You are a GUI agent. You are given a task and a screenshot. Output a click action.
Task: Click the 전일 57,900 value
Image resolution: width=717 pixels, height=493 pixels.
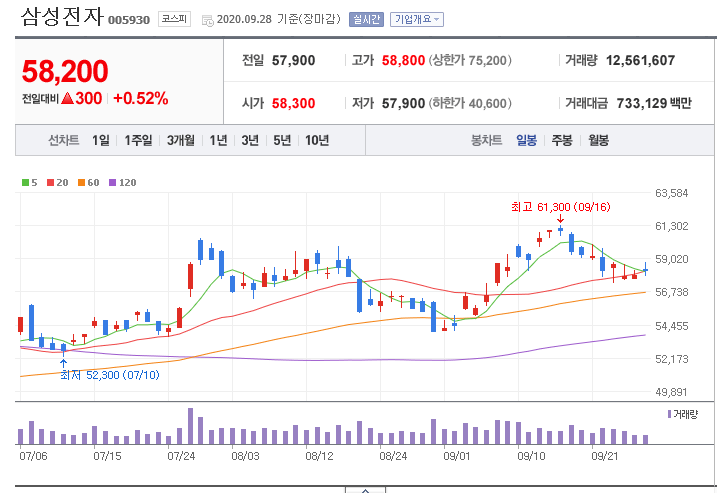click(293, 60)
